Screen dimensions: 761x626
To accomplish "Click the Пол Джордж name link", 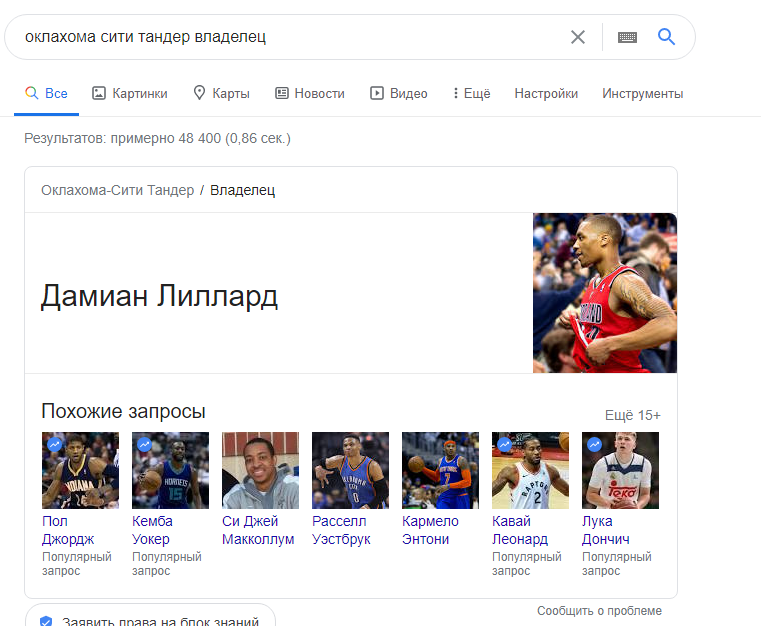I will point(68,530).
